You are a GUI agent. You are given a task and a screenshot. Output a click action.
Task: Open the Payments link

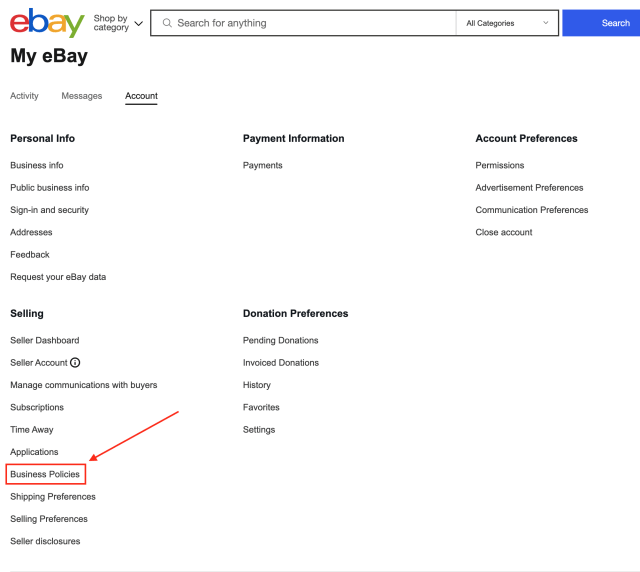262,165
